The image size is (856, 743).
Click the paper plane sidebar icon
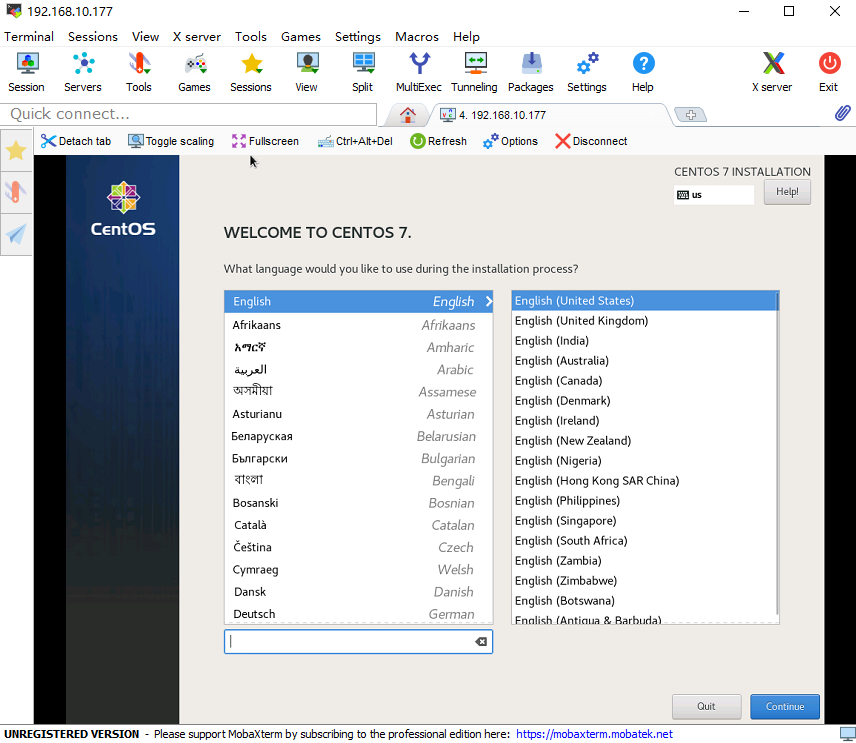[x=16, y=234]
